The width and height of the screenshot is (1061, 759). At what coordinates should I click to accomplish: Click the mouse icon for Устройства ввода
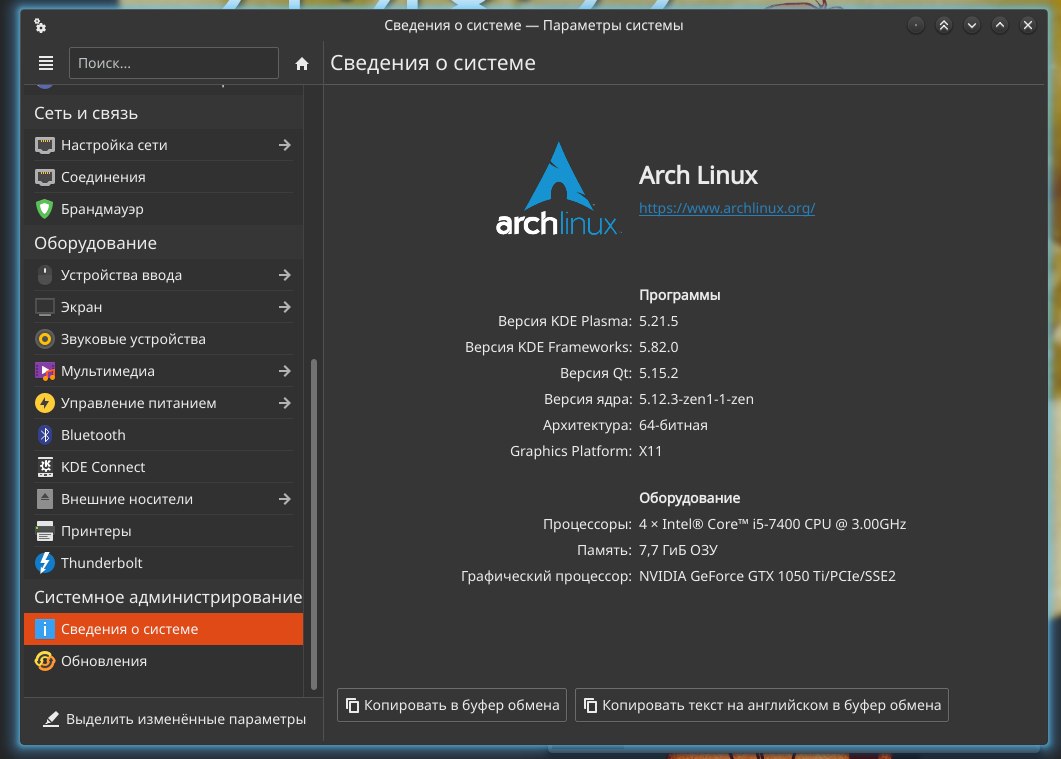click(x=45, y=275)
